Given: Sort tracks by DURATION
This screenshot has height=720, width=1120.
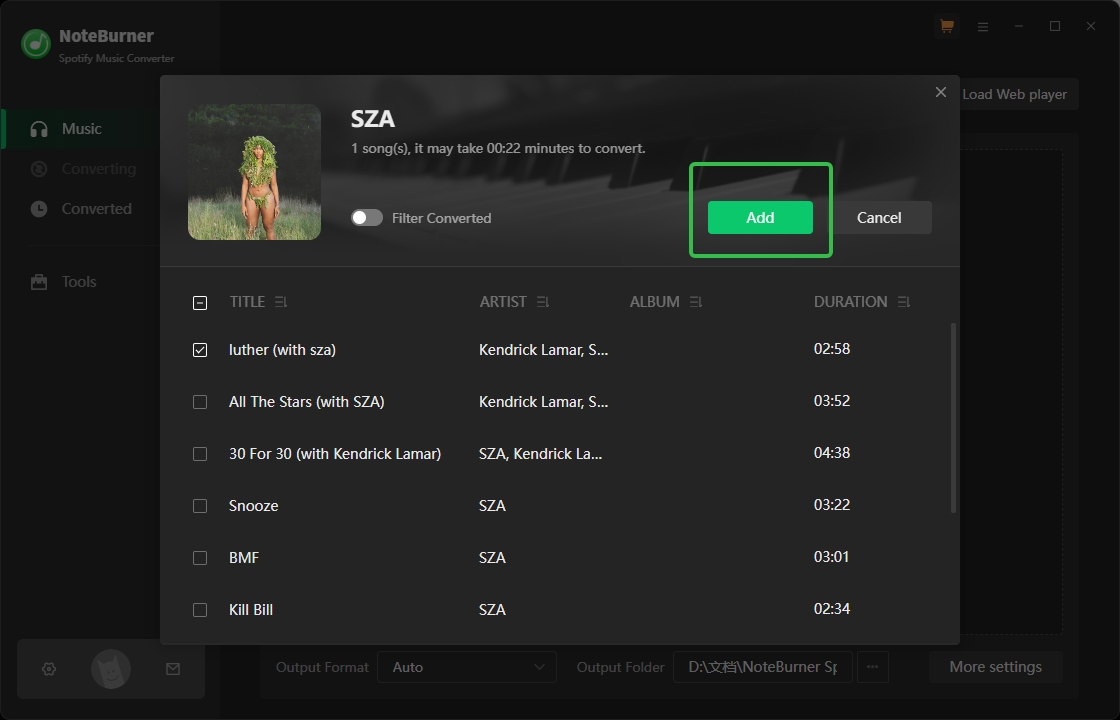Looking at the screenshot, I should point(903,301).
